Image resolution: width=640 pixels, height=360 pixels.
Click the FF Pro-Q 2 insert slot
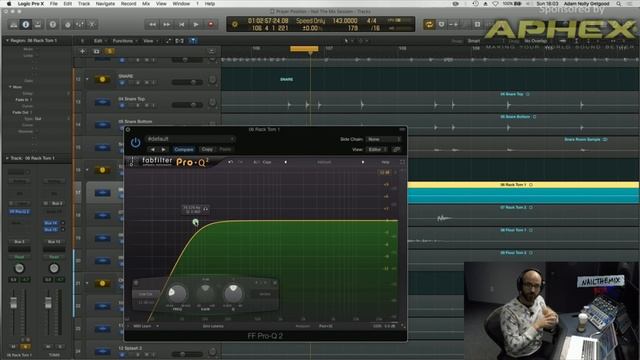(x=19, y=212)
